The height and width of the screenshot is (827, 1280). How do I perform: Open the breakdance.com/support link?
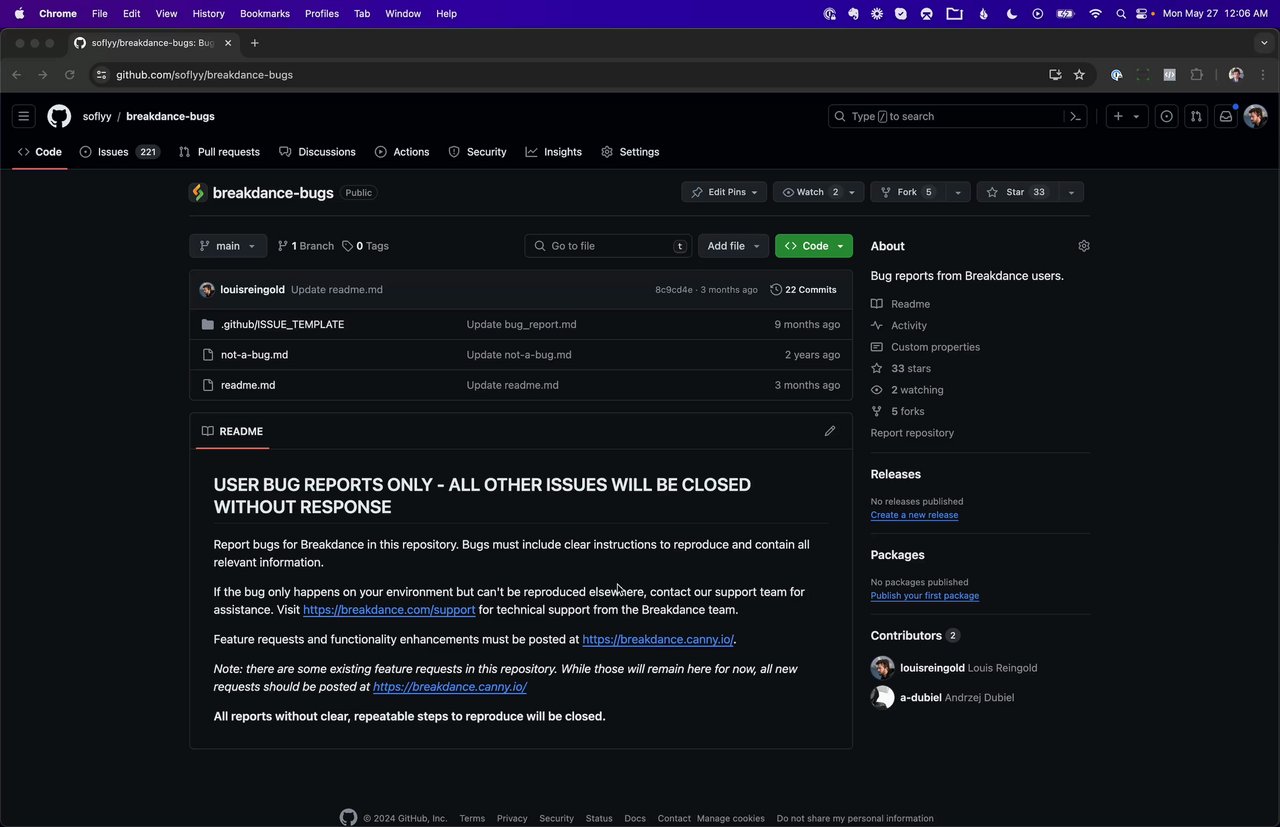[389, 610]
